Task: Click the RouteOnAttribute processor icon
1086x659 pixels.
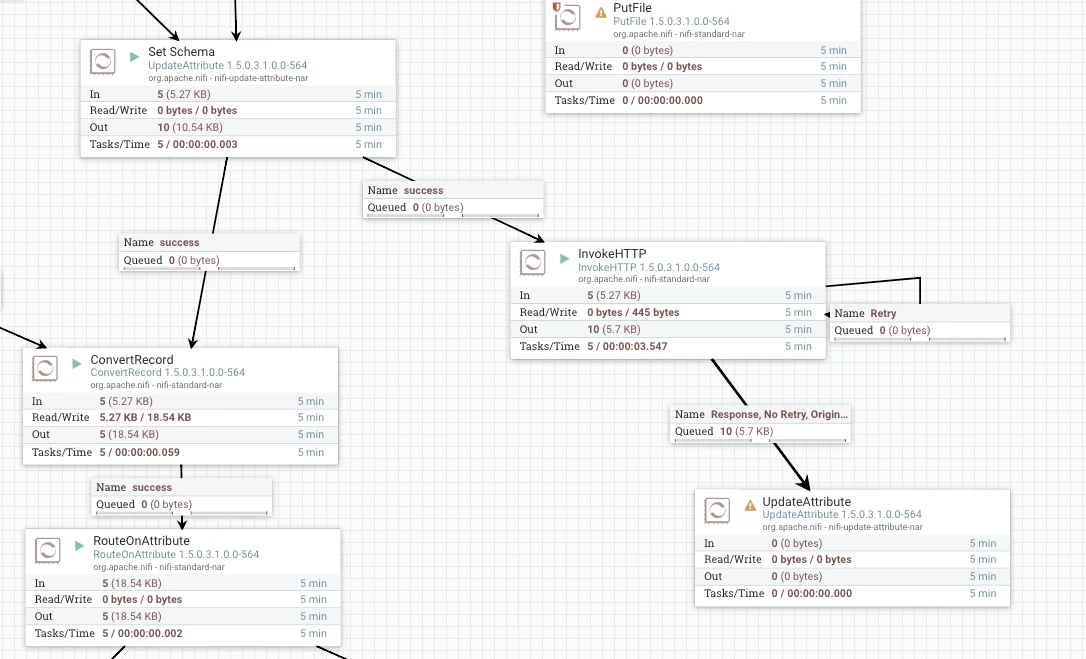Action: pos(48,550)
